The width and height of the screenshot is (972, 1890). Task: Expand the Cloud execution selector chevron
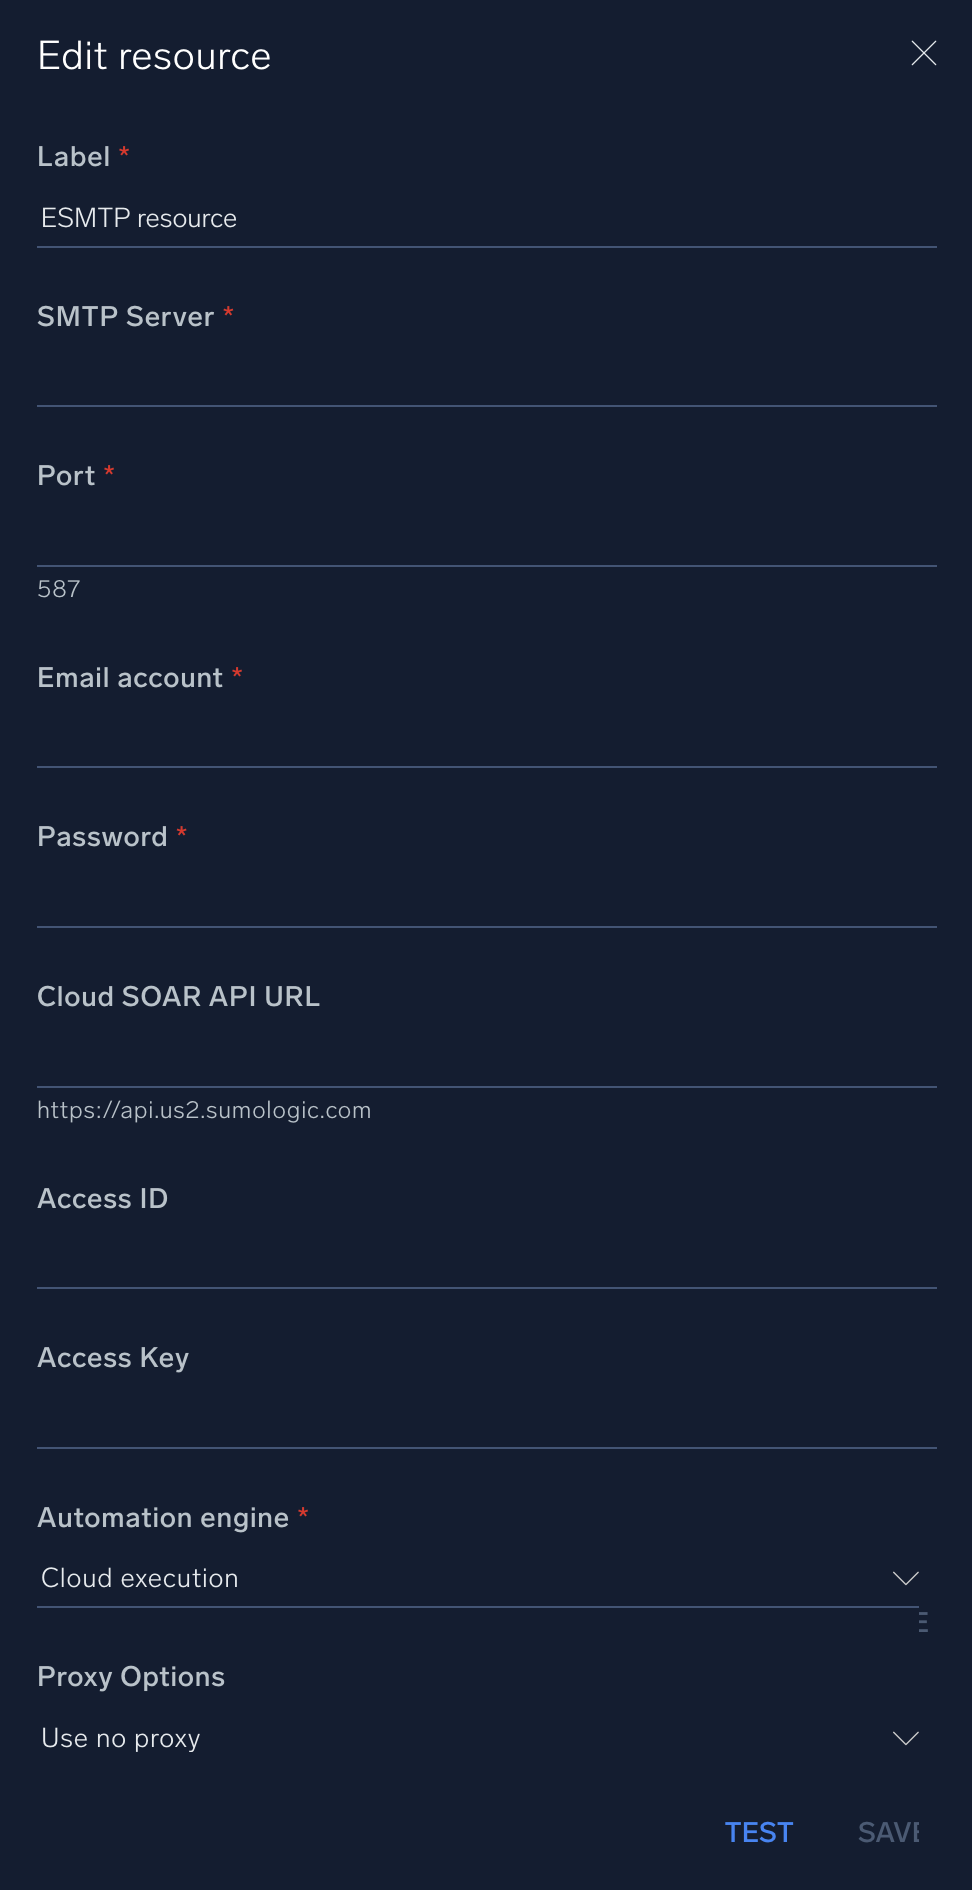click(905, 1578)
